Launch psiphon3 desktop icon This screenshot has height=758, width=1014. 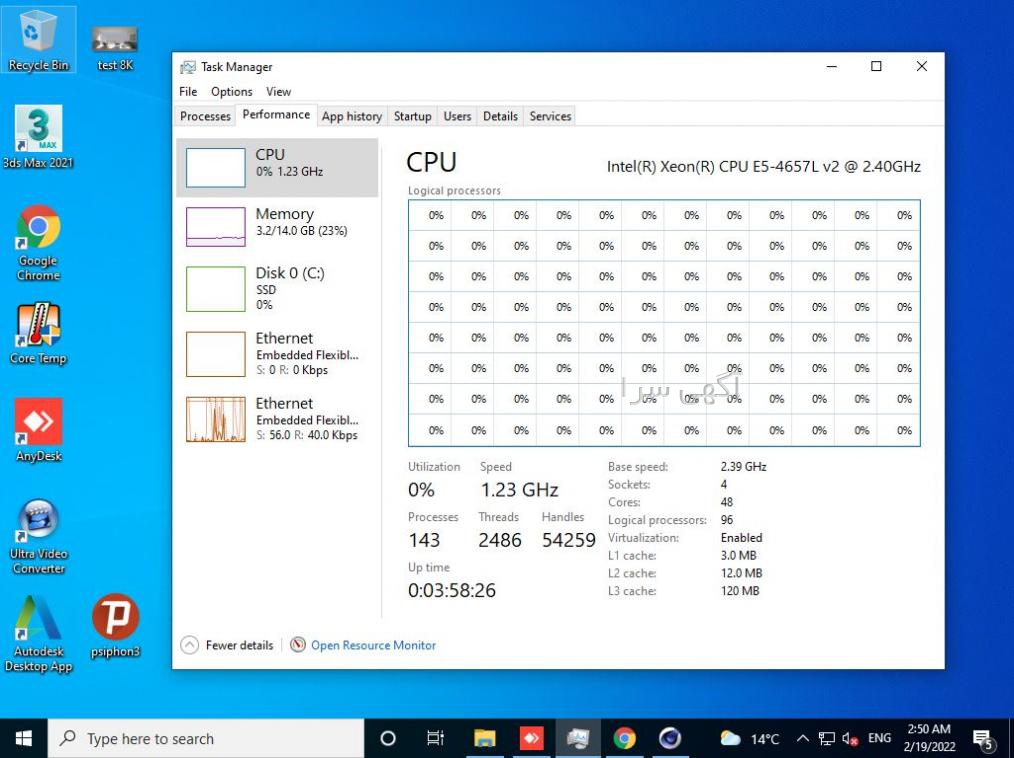click(115, 625)
